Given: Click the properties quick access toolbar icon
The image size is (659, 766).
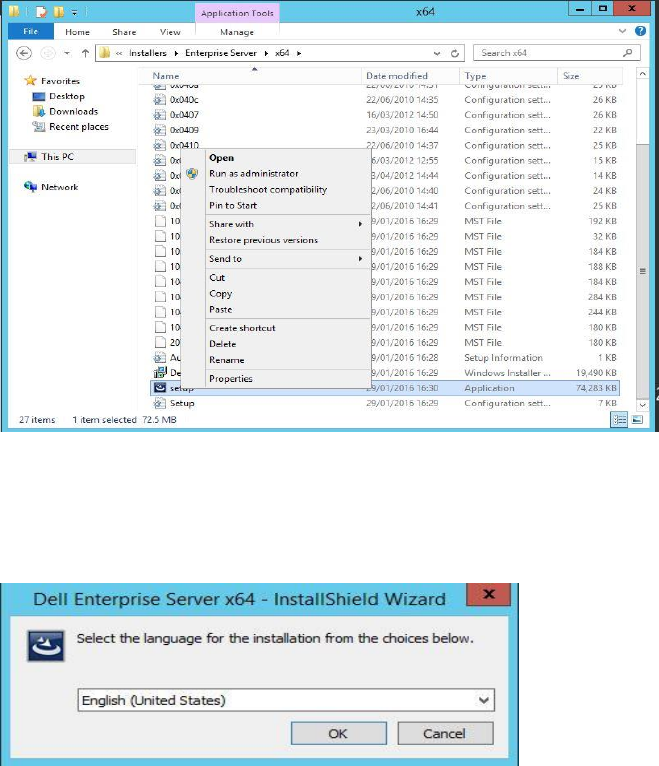Looking at the screenshot, I should pyautogui.click(x=42, y=12).
